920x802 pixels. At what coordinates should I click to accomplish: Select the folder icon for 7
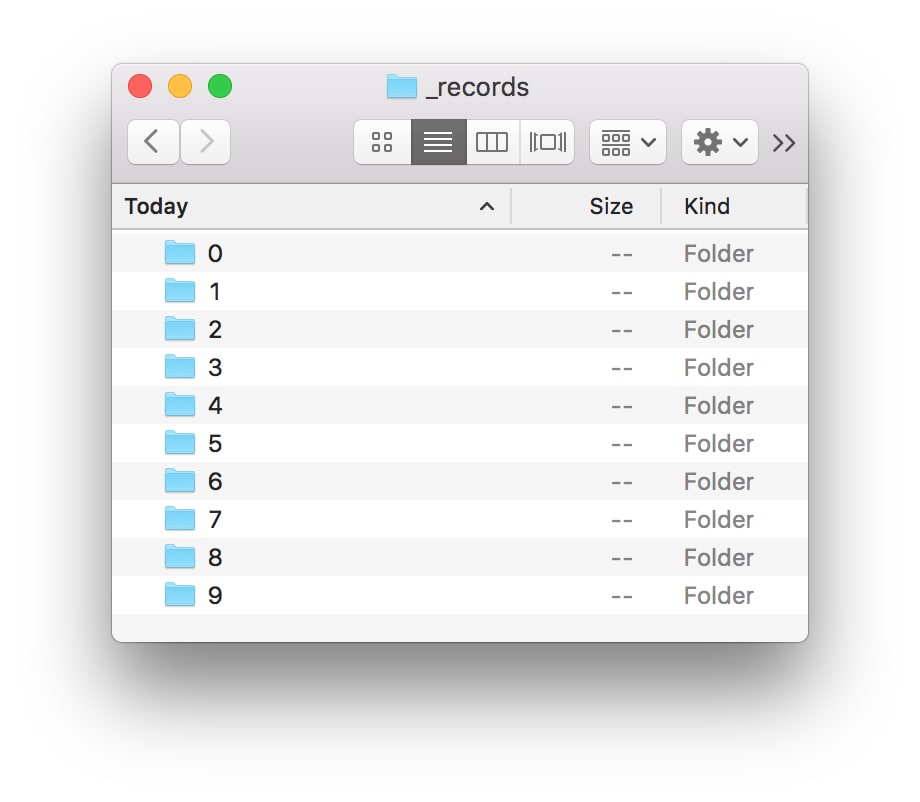(x=180, y=519)
